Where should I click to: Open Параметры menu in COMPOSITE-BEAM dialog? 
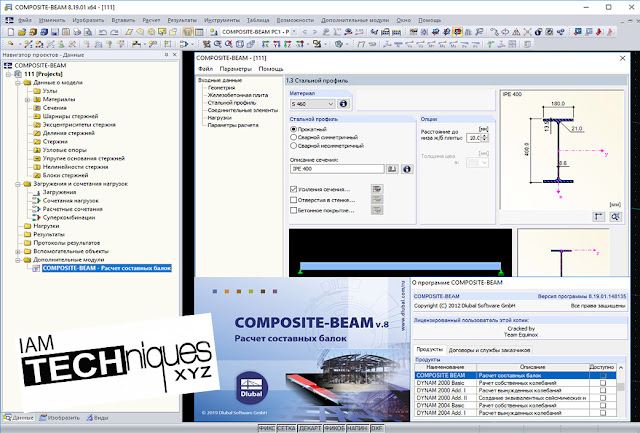[236, 69]
